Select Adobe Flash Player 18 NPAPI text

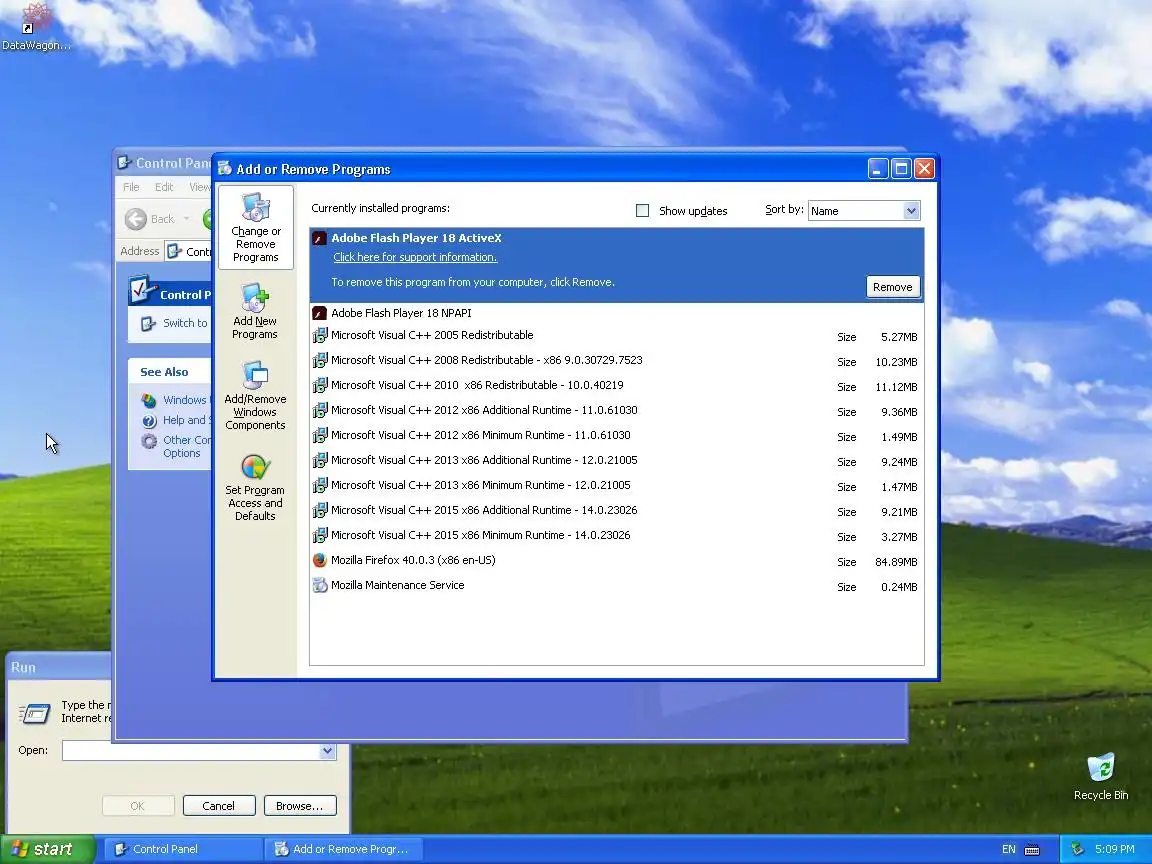401,313
